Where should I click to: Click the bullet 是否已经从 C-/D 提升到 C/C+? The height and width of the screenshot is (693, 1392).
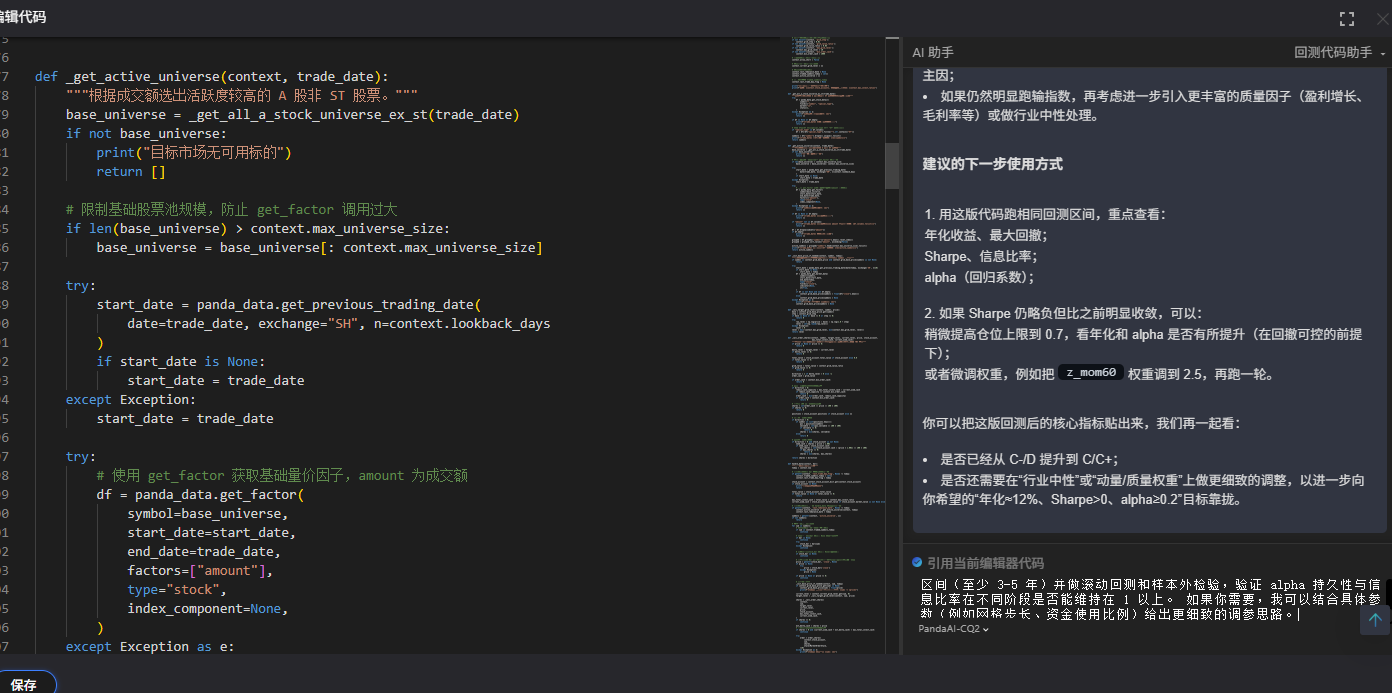(1029, 459)
